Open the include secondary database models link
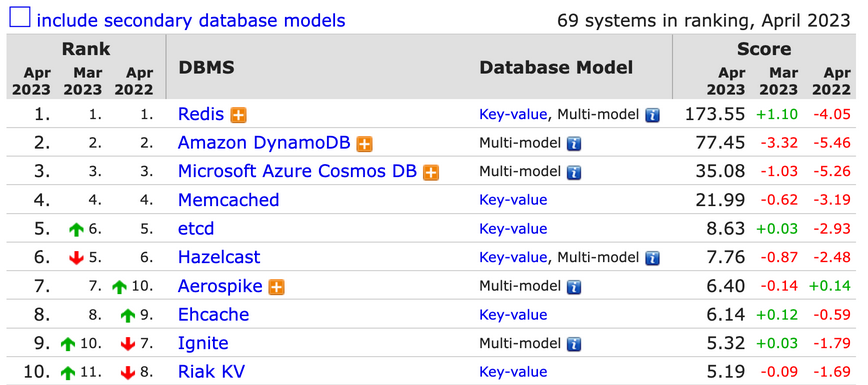The width and height of the screenshot is (868, 385). tap(191, 20)
